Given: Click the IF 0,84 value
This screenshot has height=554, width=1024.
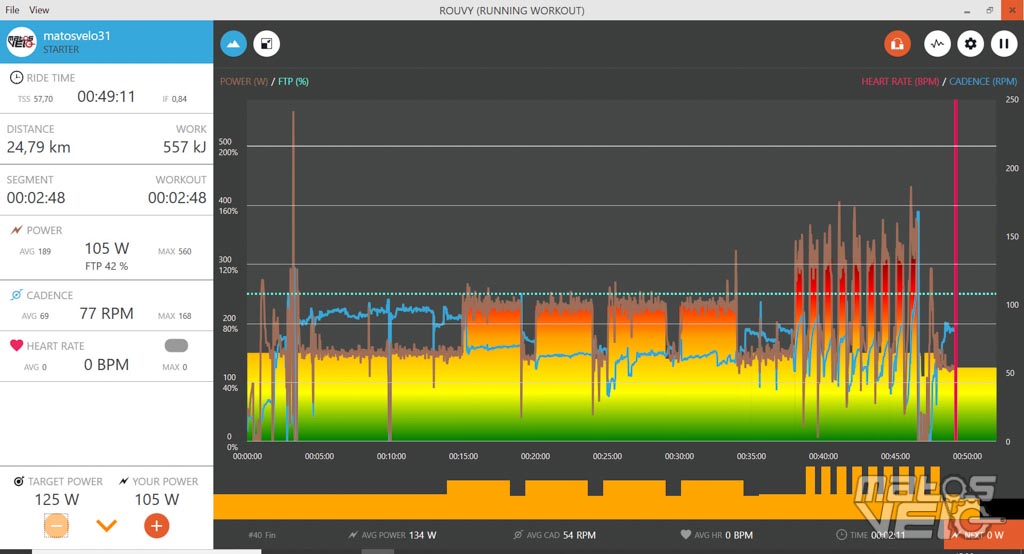Looking at the screenshot, I should pyautogui.click(x=174, y=99).
